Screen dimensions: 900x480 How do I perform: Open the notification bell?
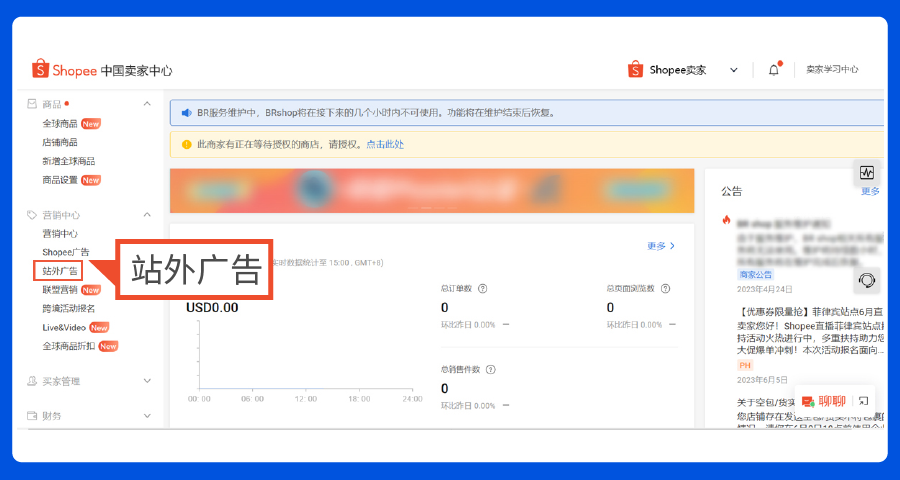coord(774,70)
